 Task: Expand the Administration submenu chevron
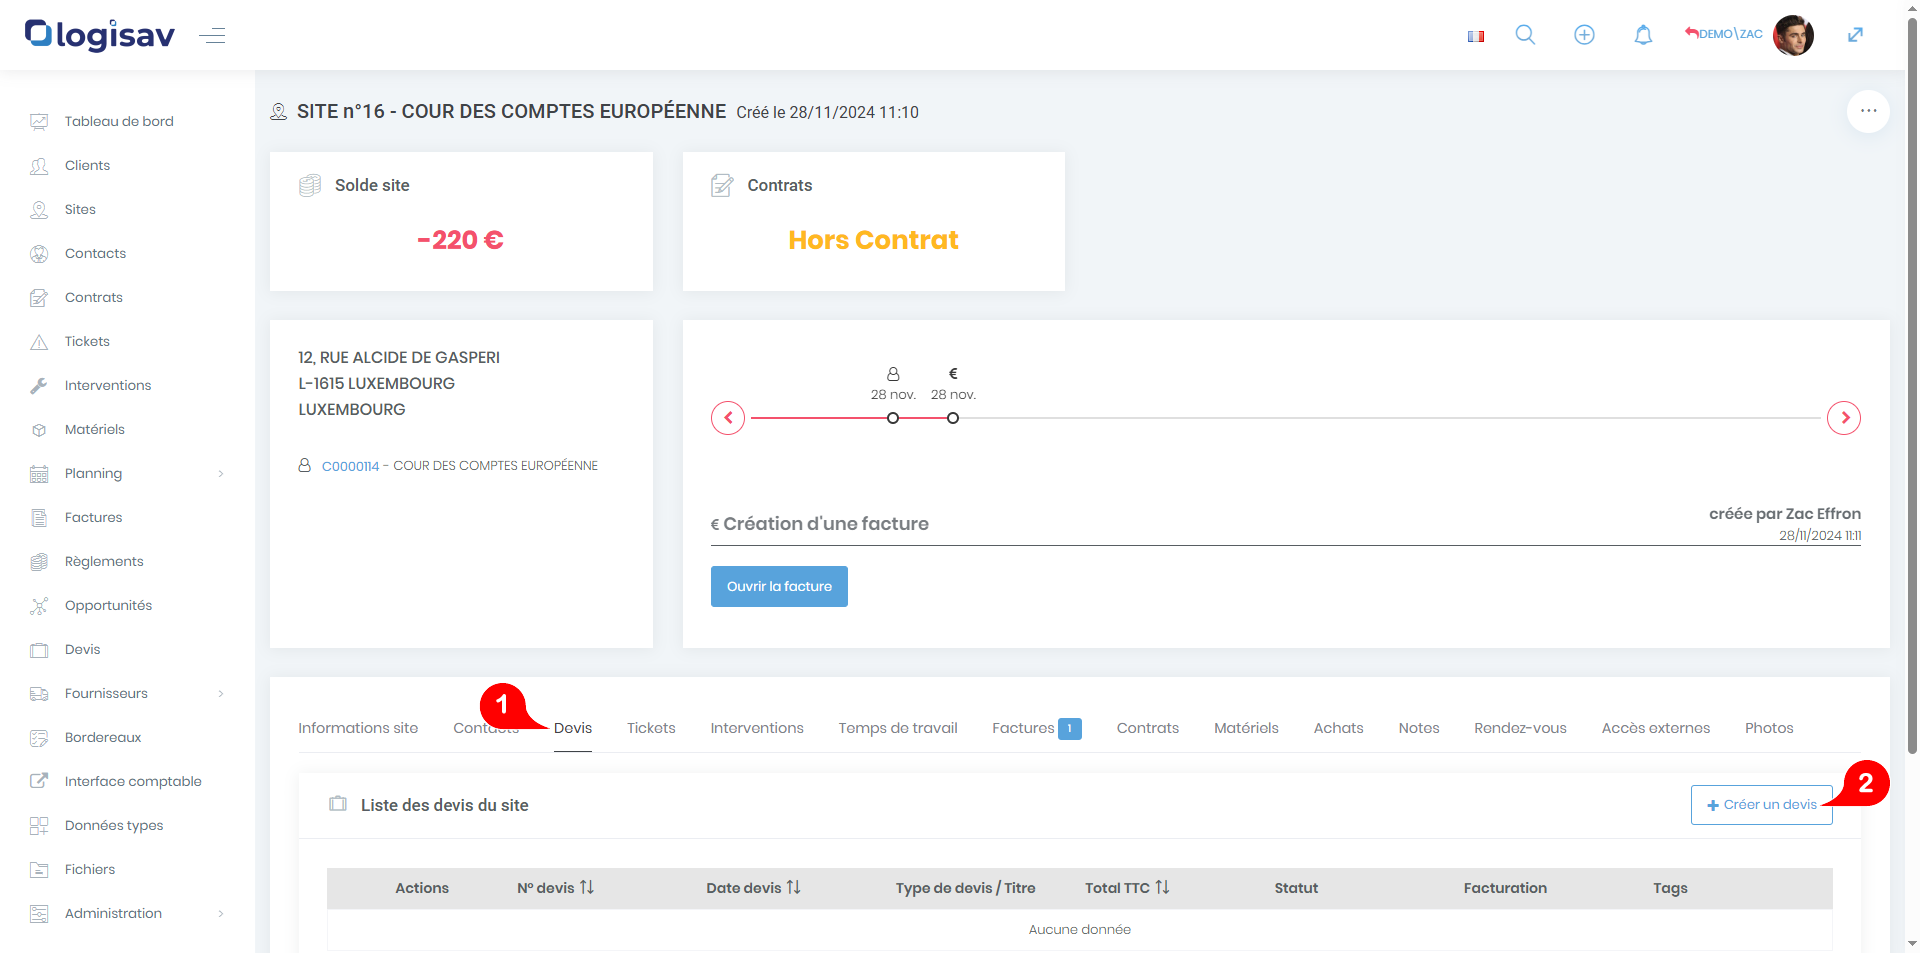pyautogui.click(x=221, y=914)
